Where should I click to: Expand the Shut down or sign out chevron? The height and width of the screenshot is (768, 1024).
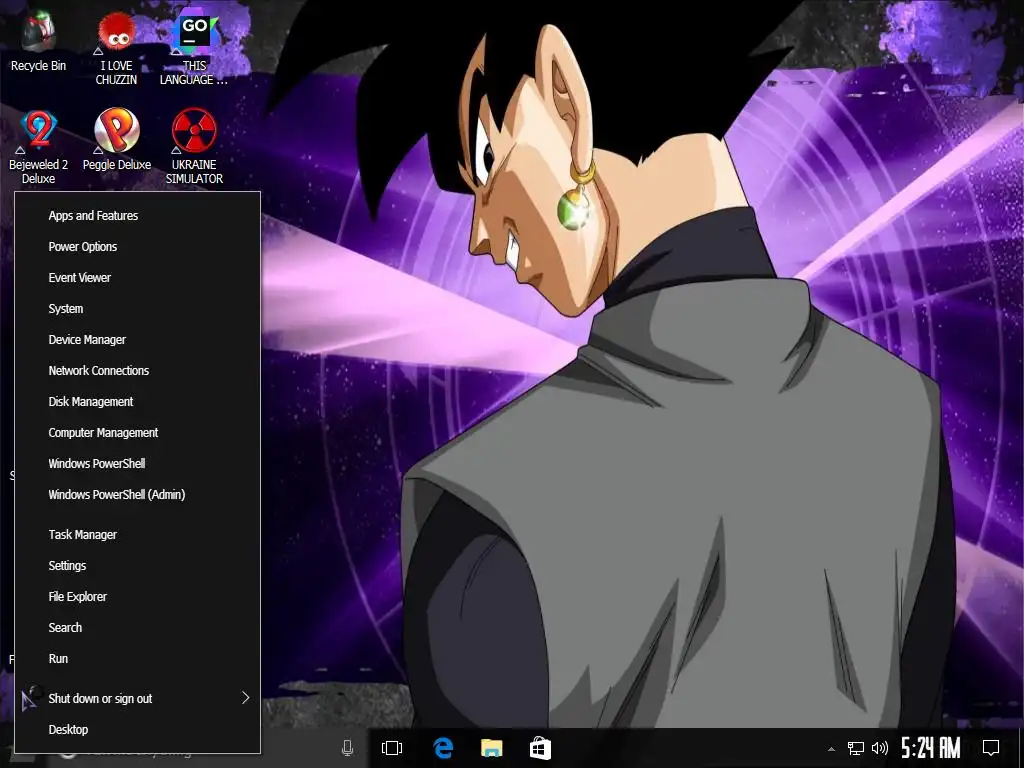(246, 698)
